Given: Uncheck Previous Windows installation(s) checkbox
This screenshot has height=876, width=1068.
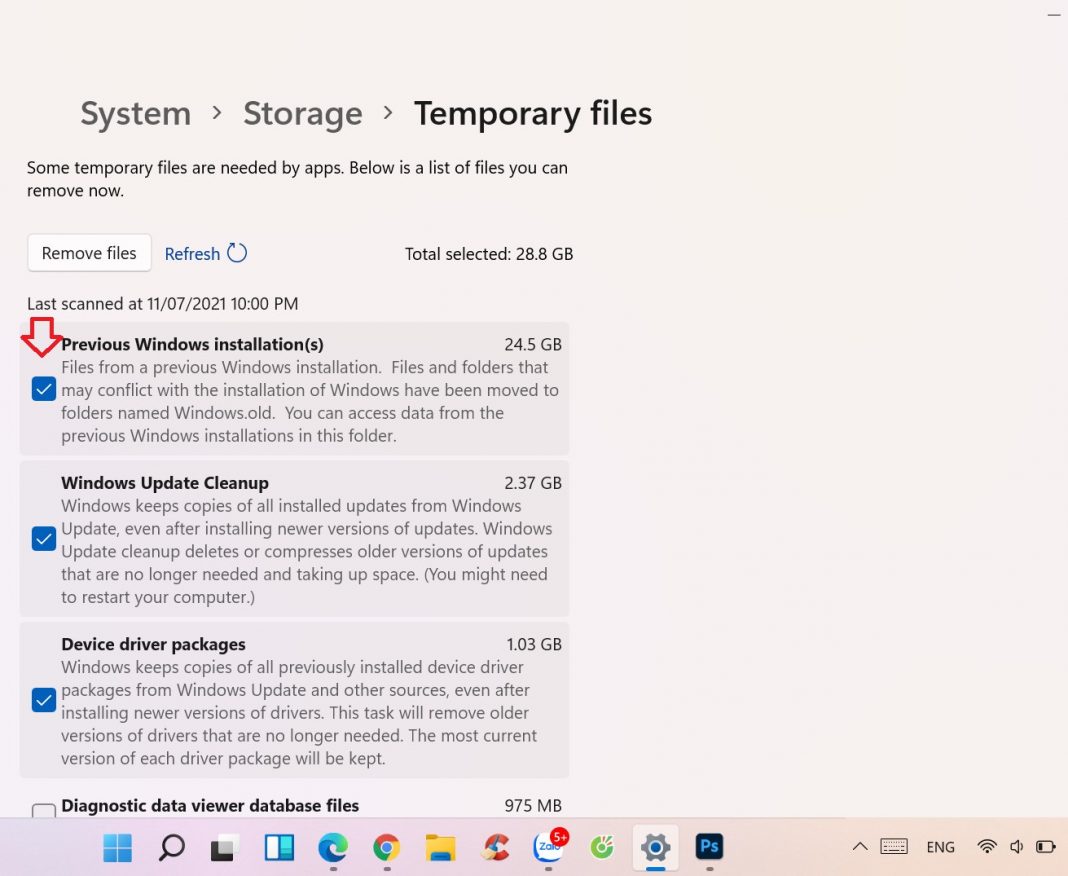Looking at the screenshot, I should [43, 389].
